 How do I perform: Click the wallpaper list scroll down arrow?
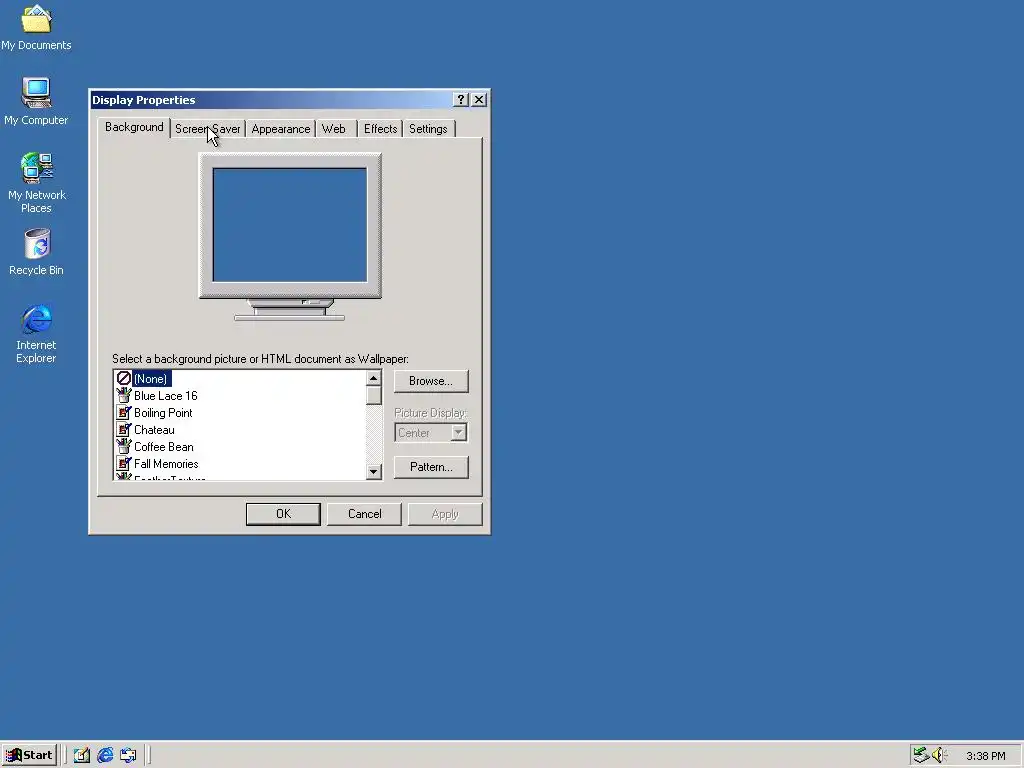[x=374, y=472]
